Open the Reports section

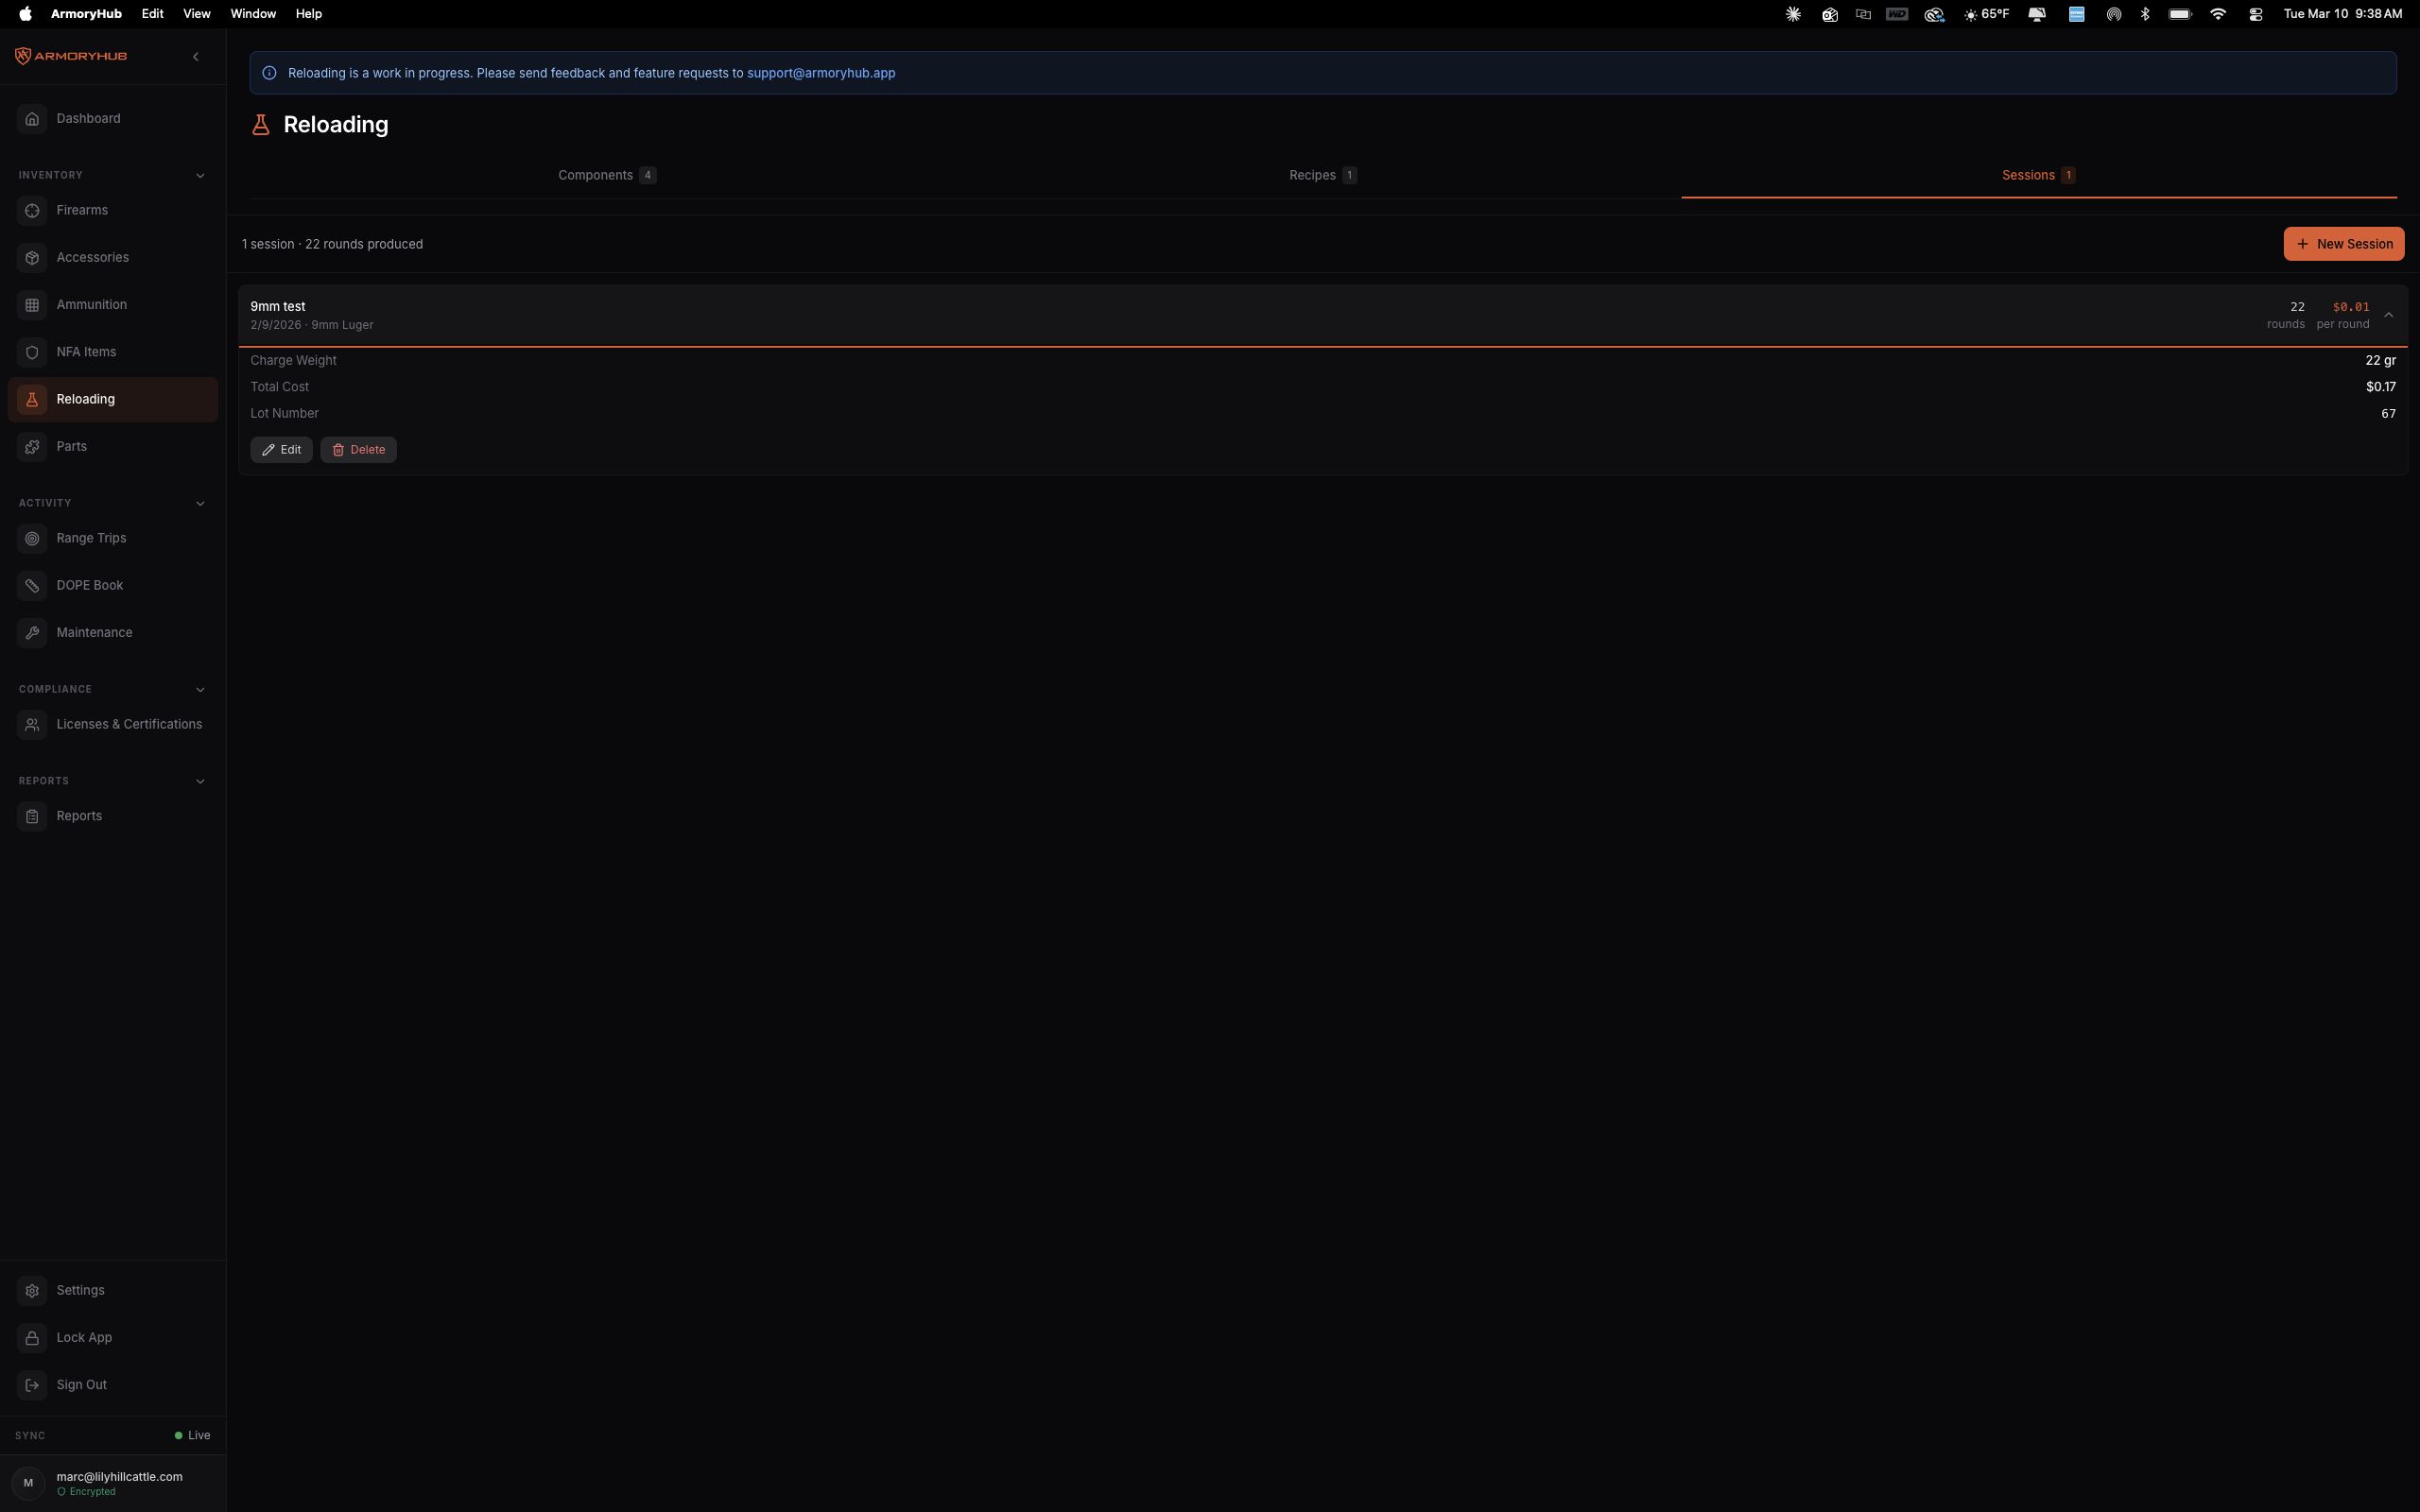point(79,815)
